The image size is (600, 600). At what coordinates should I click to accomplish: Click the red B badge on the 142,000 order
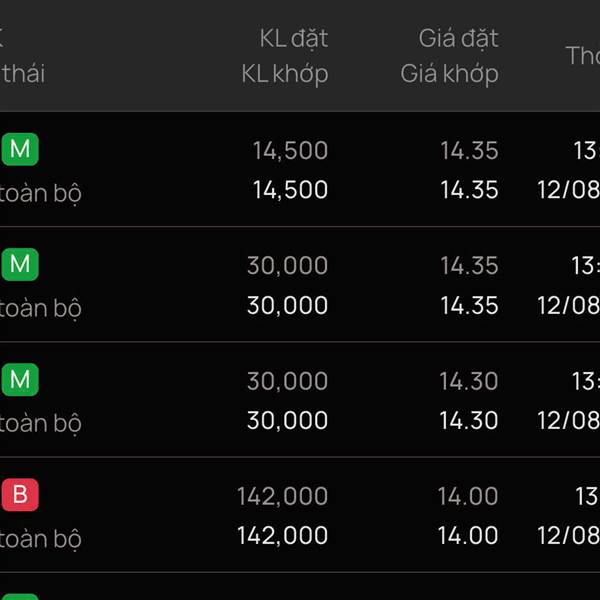tap(20, 495)
